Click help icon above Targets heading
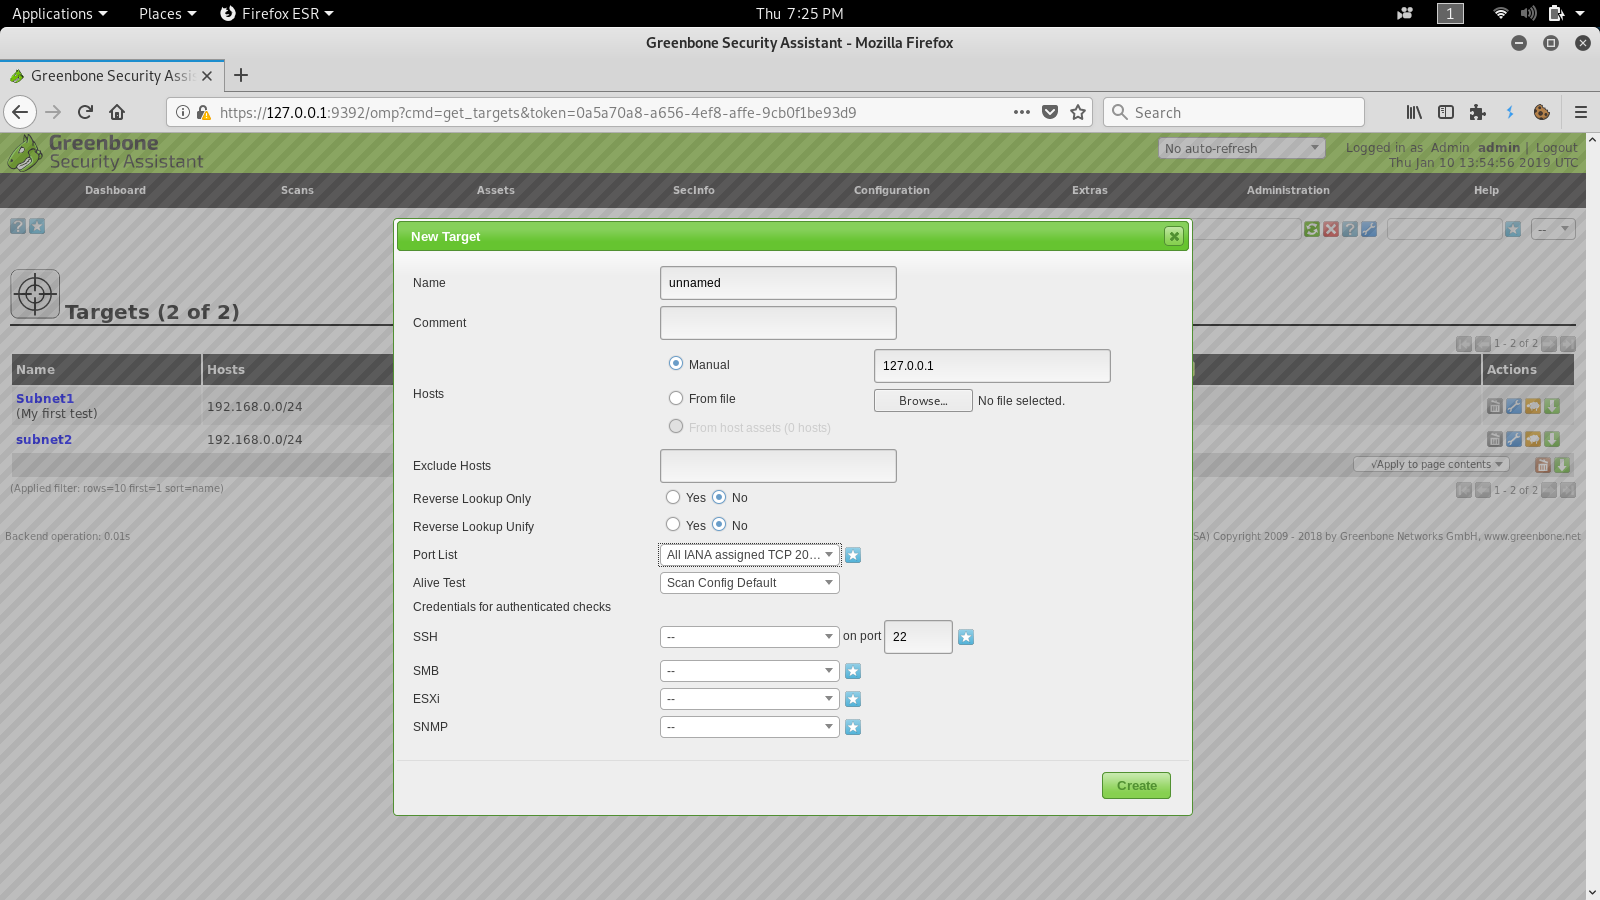The height and width of the screenshot is (900, 1600). [x=18, y=226]
